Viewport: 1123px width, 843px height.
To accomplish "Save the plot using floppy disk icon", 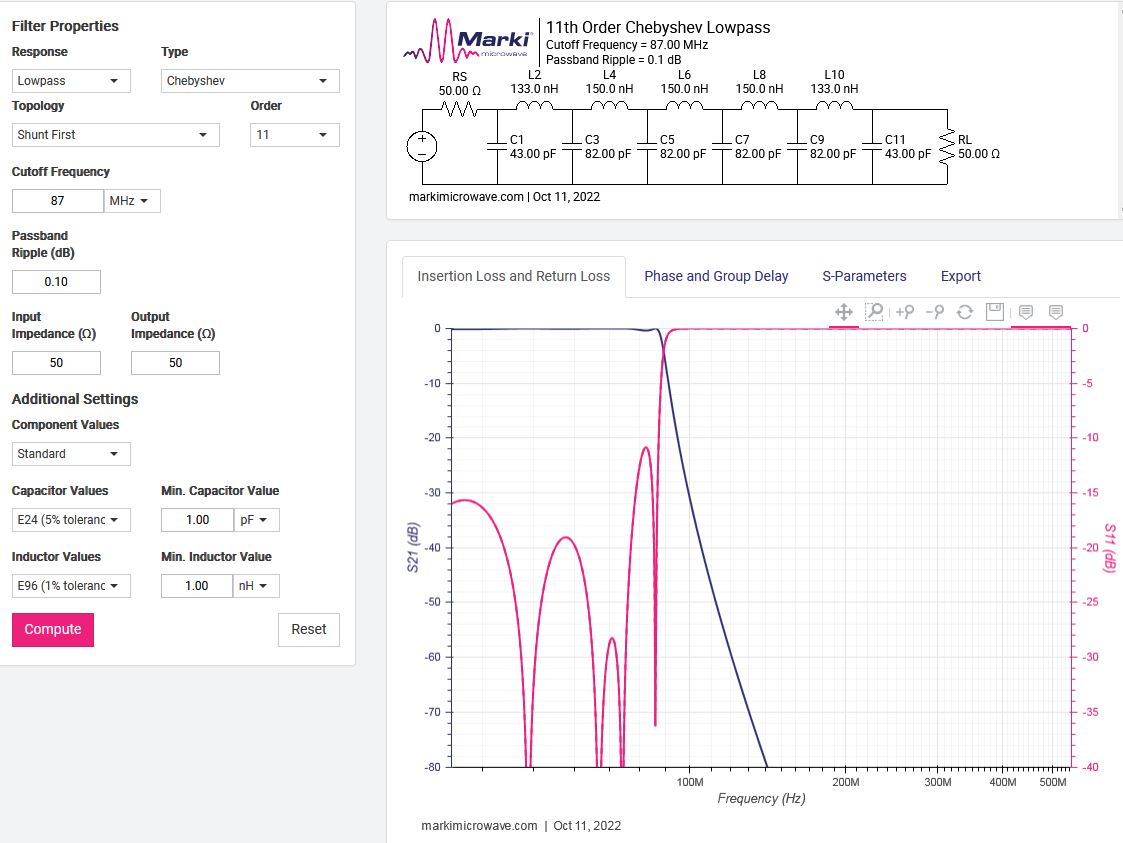I will coord(995,312).
